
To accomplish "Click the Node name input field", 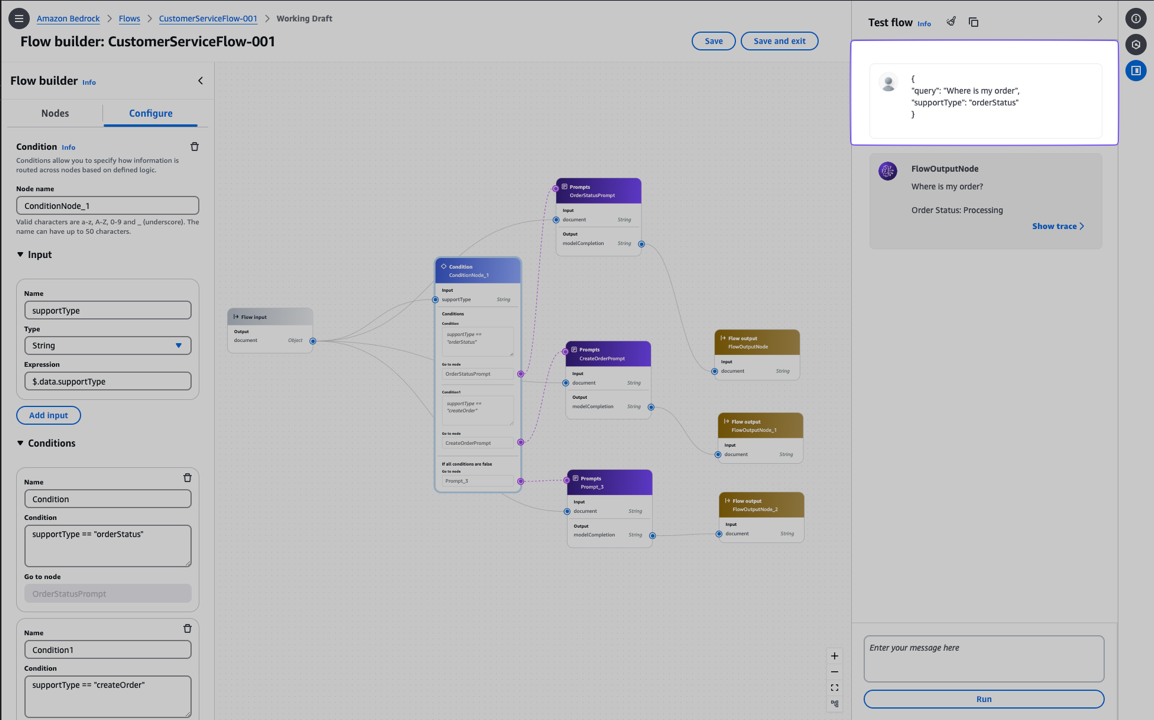I will tap(107, 206).
